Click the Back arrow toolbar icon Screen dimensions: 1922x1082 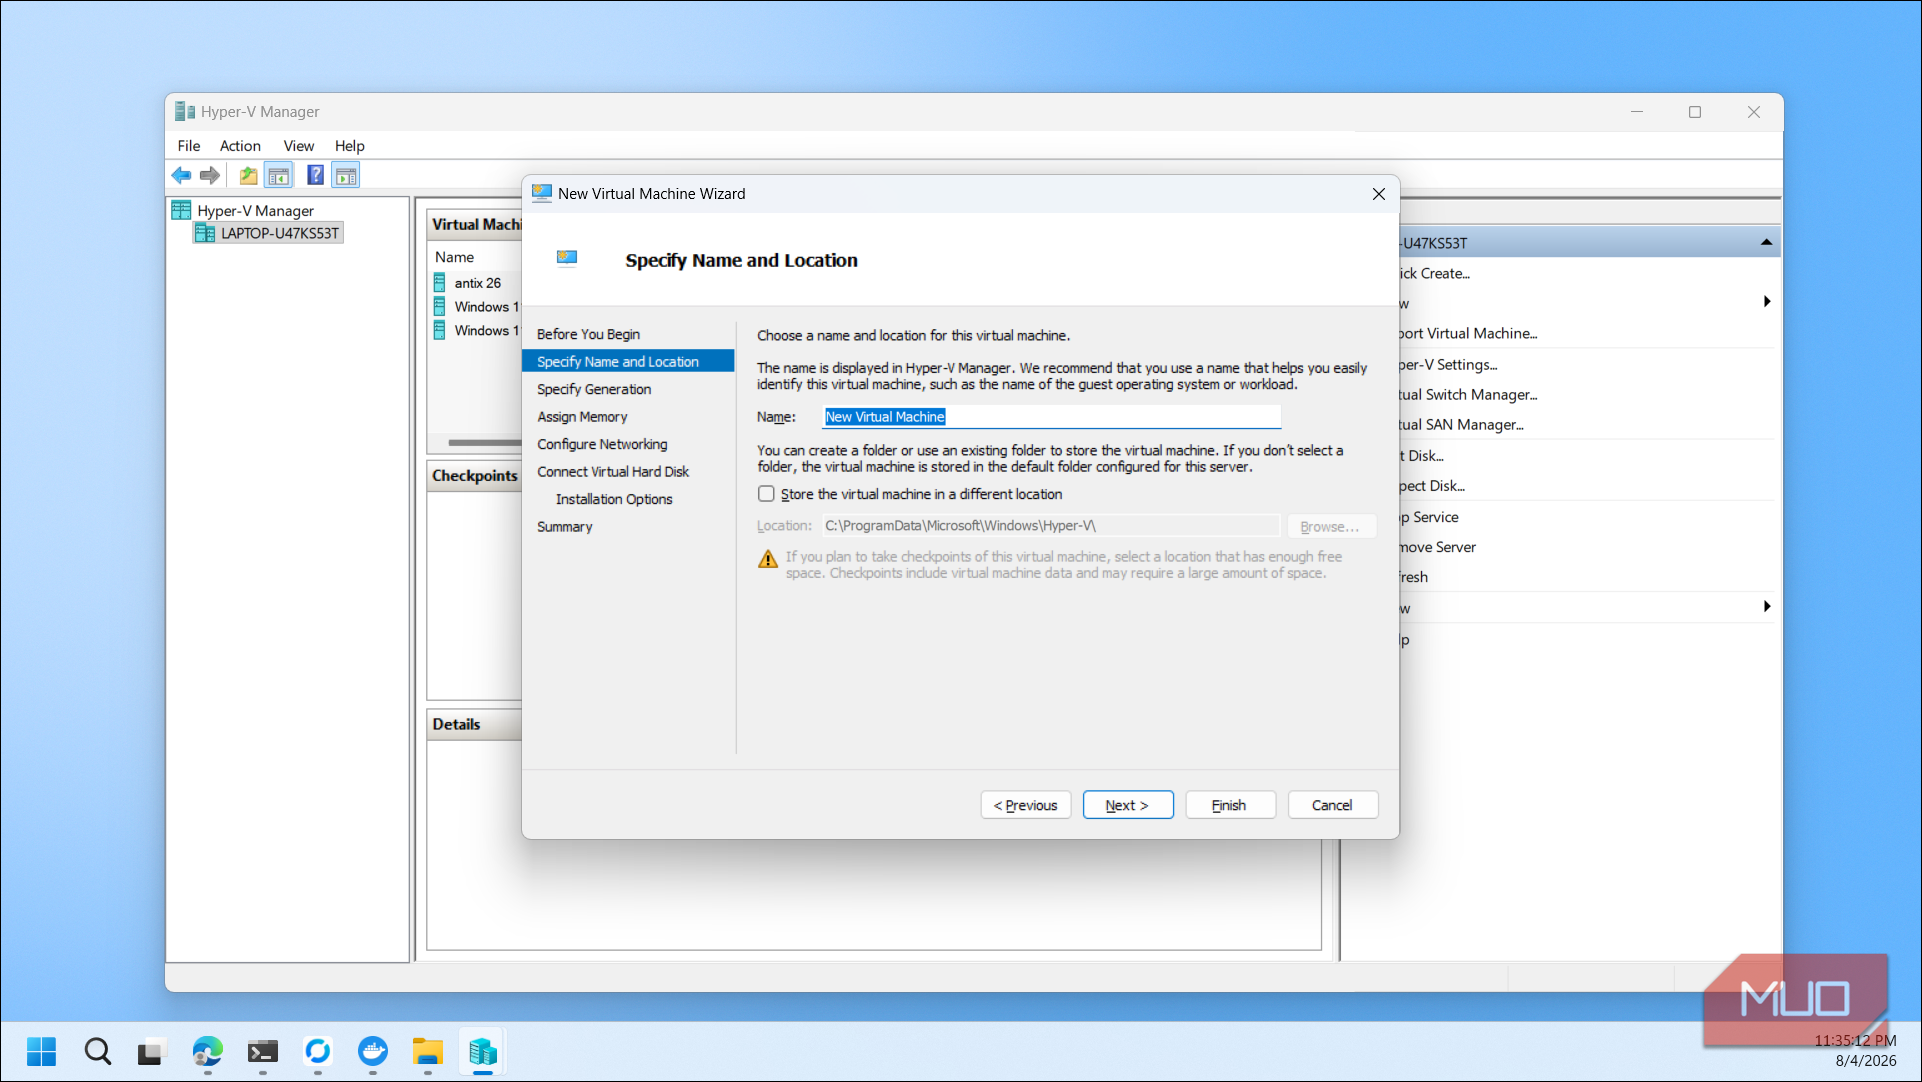tap(181, 176)
